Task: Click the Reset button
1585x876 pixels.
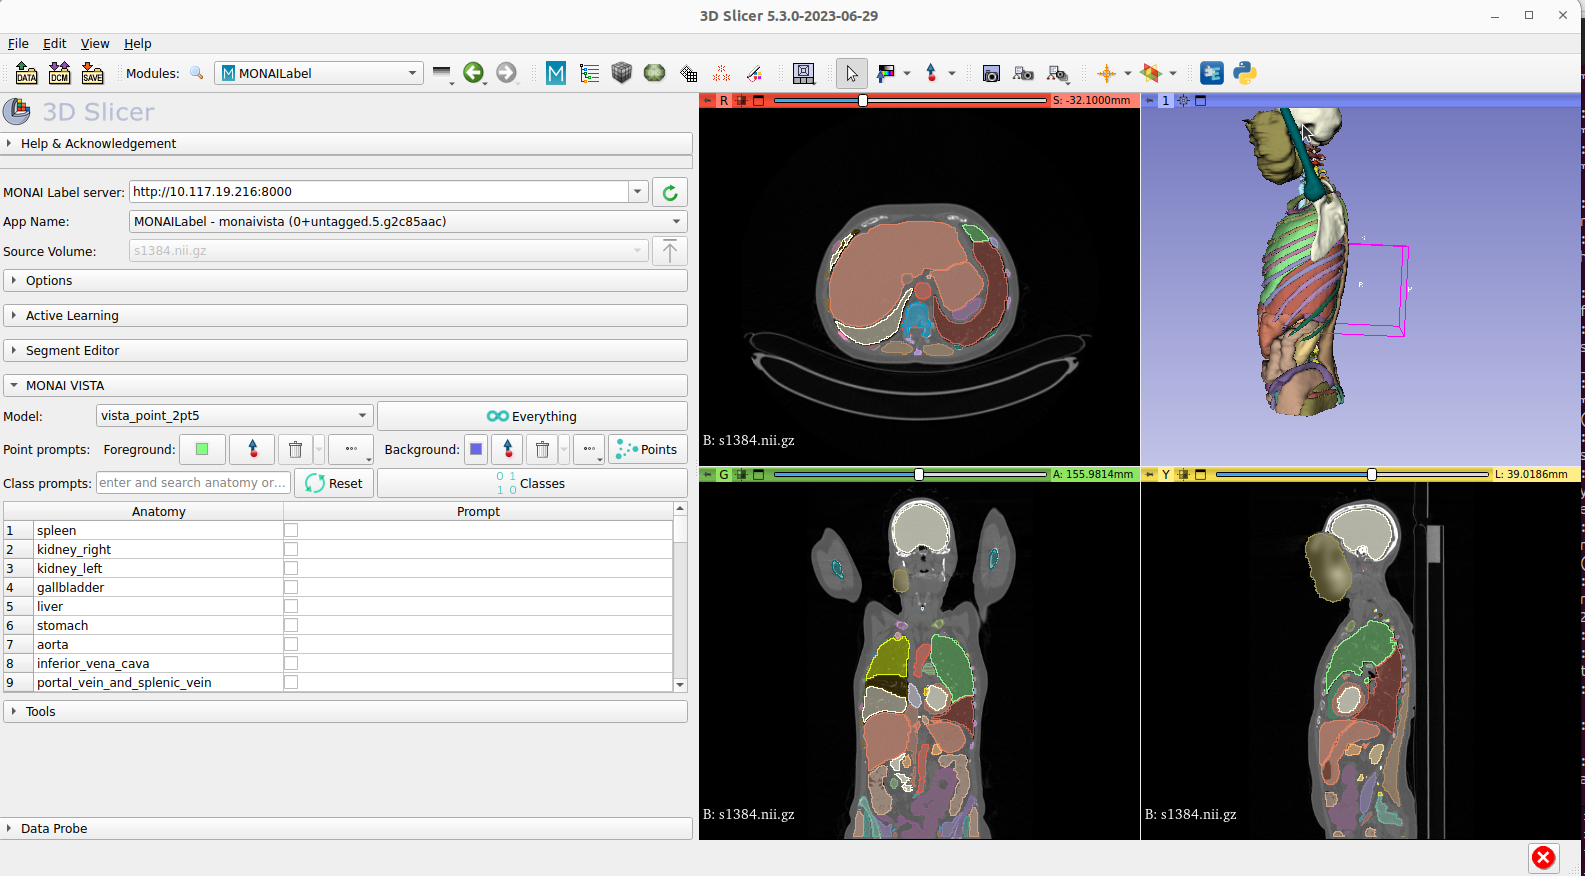Action: point(334,483)
